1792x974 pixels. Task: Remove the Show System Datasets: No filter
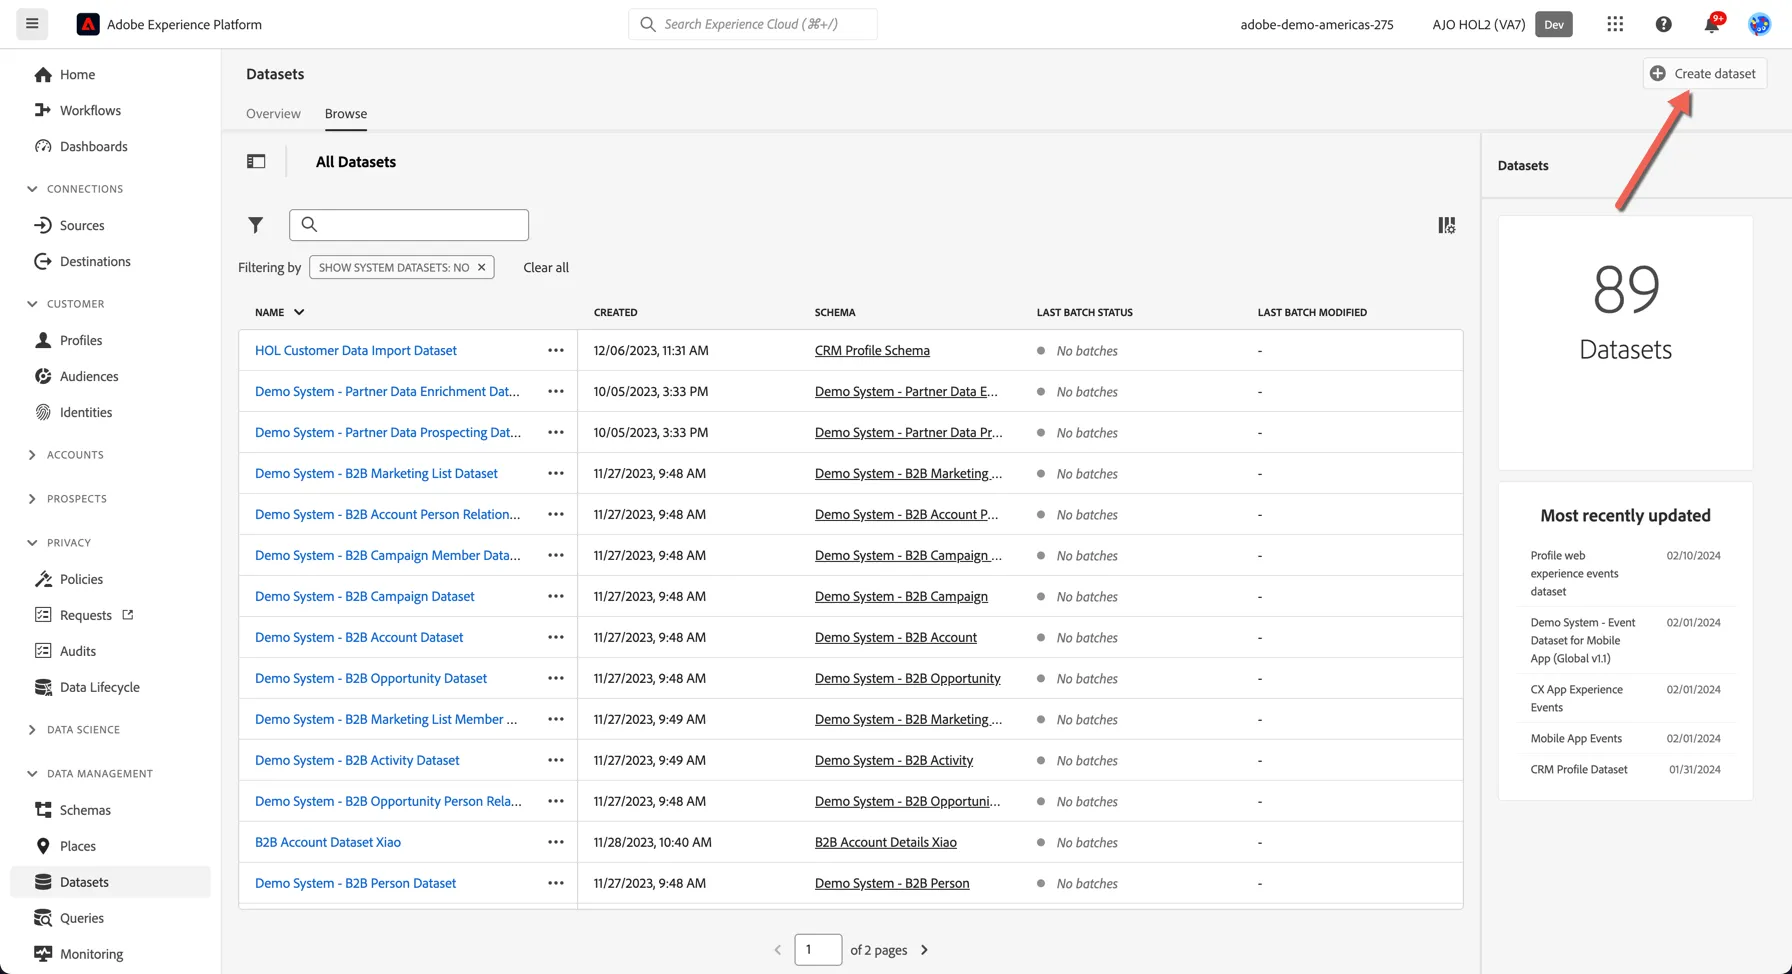pyautogui.click(x=481, y=267)
